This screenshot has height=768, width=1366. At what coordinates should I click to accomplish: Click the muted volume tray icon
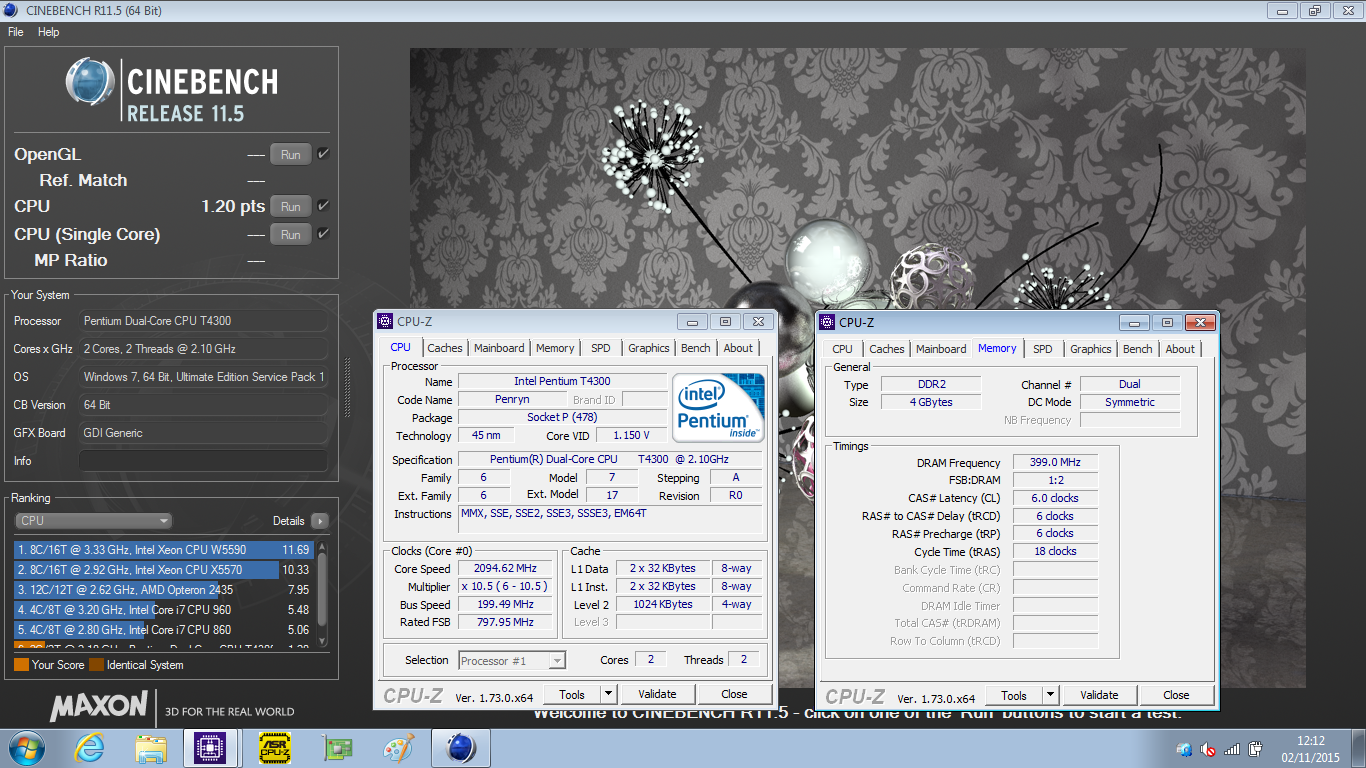pyautogui.click(x=1208, y=749)
